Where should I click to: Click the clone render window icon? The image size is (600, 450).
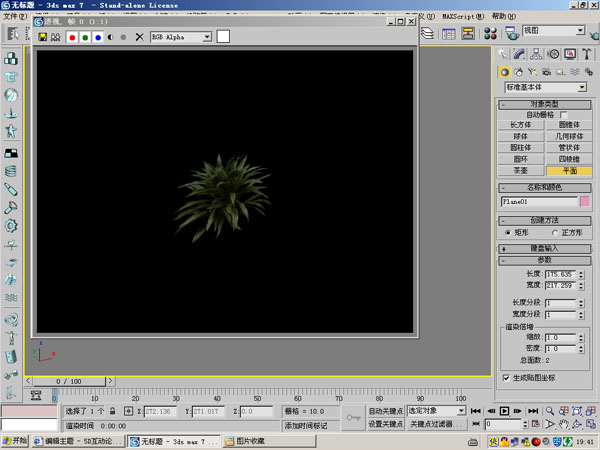point(55,37)
